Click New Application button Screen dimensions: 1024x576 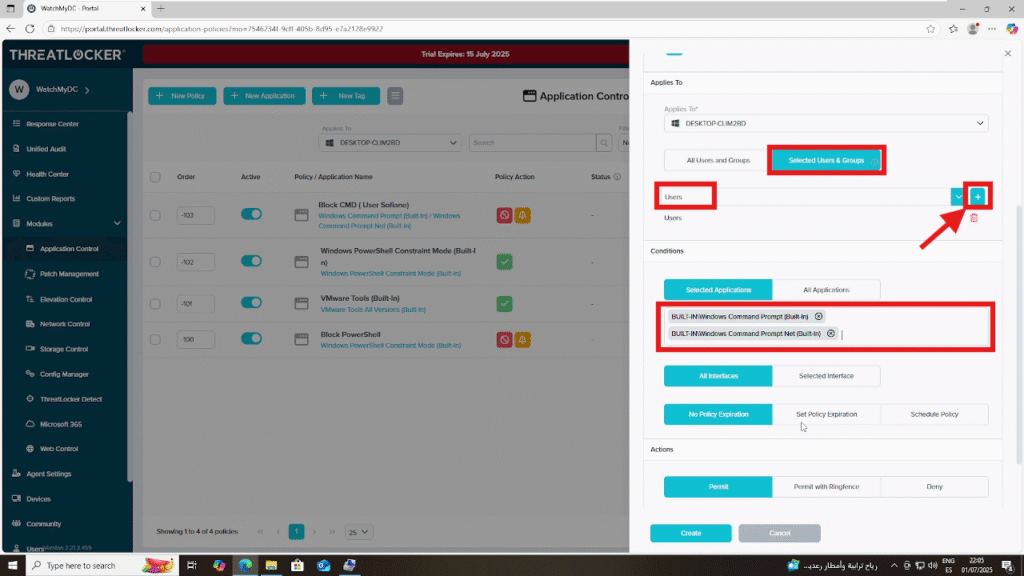pyautogui.click(x=264, y=96)
